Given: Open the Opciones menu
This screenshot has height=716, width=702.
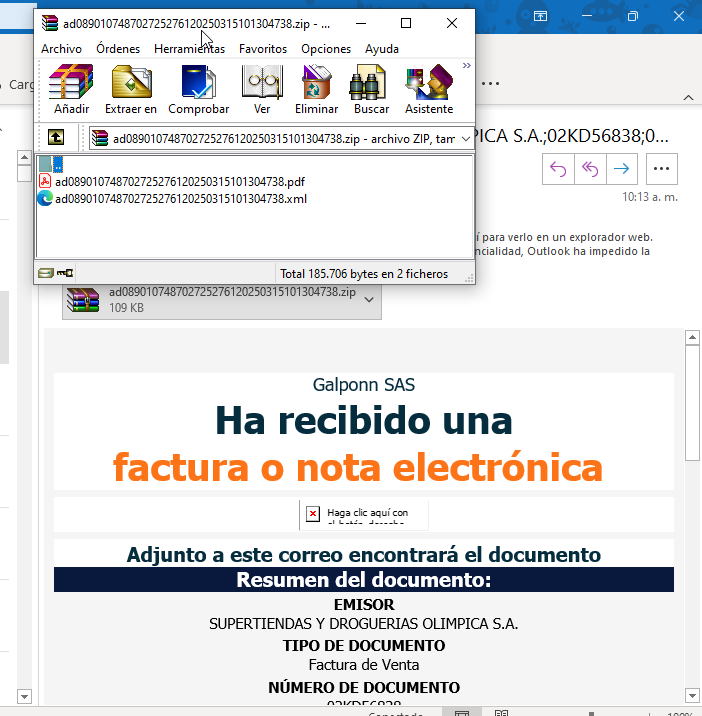Looking at the screenshot, I should coord(326,49).
